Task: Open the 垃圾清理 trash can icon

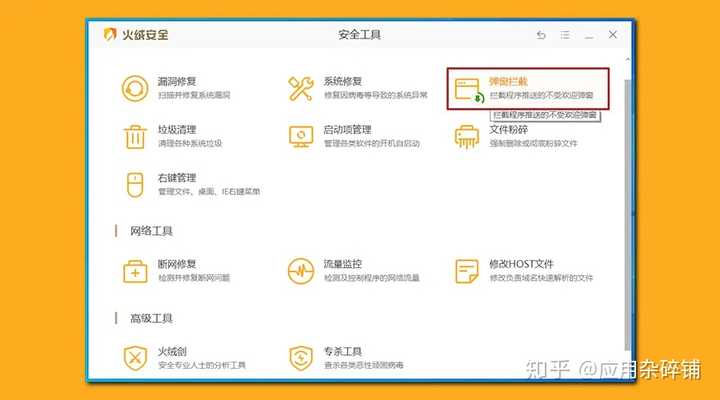Action: (x=135, y=136)
